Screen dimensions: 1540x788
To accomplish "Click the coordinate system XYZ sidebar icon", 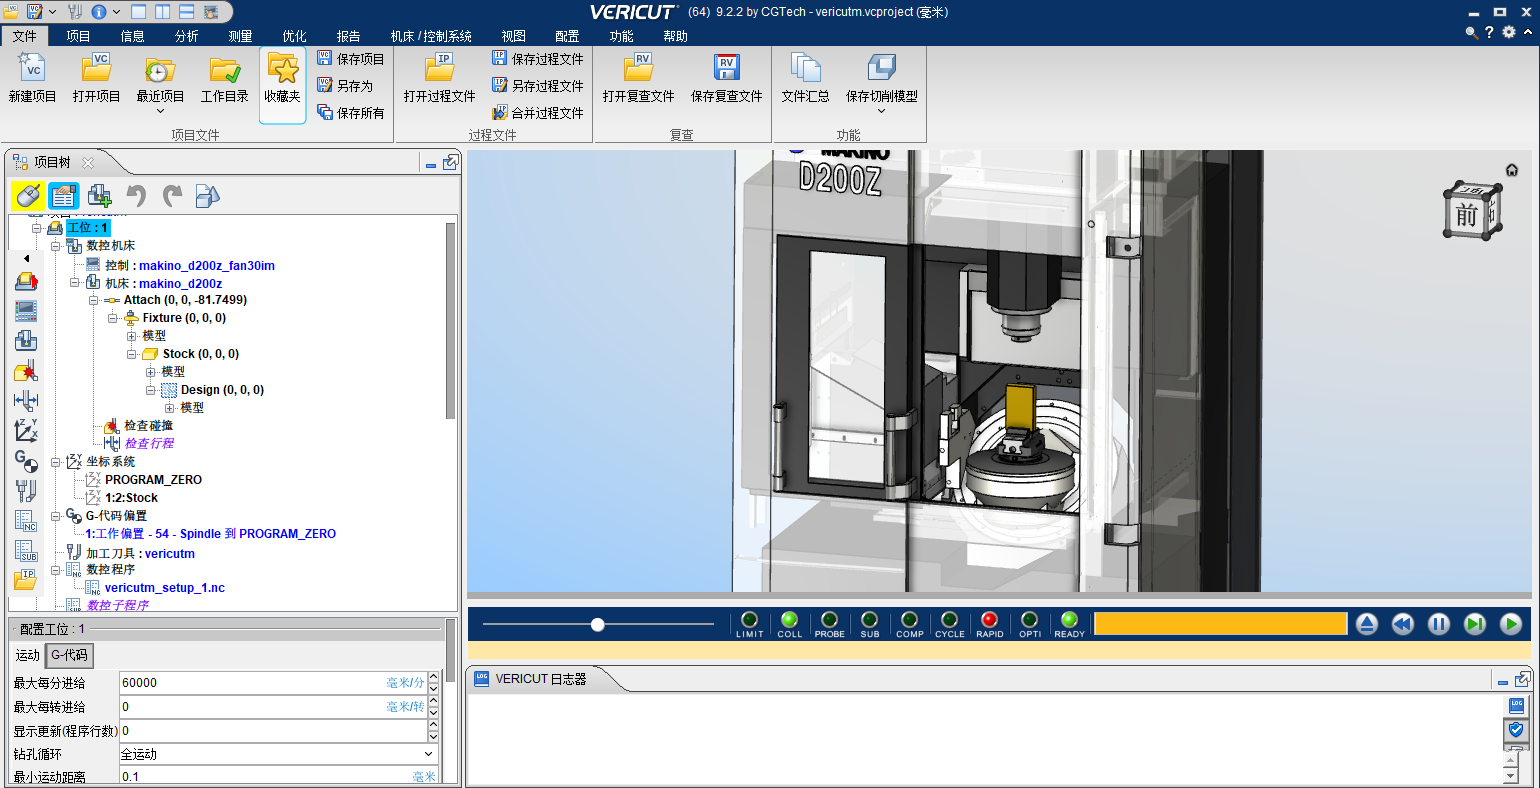I will pyautogui.click(x=26, y=431).
